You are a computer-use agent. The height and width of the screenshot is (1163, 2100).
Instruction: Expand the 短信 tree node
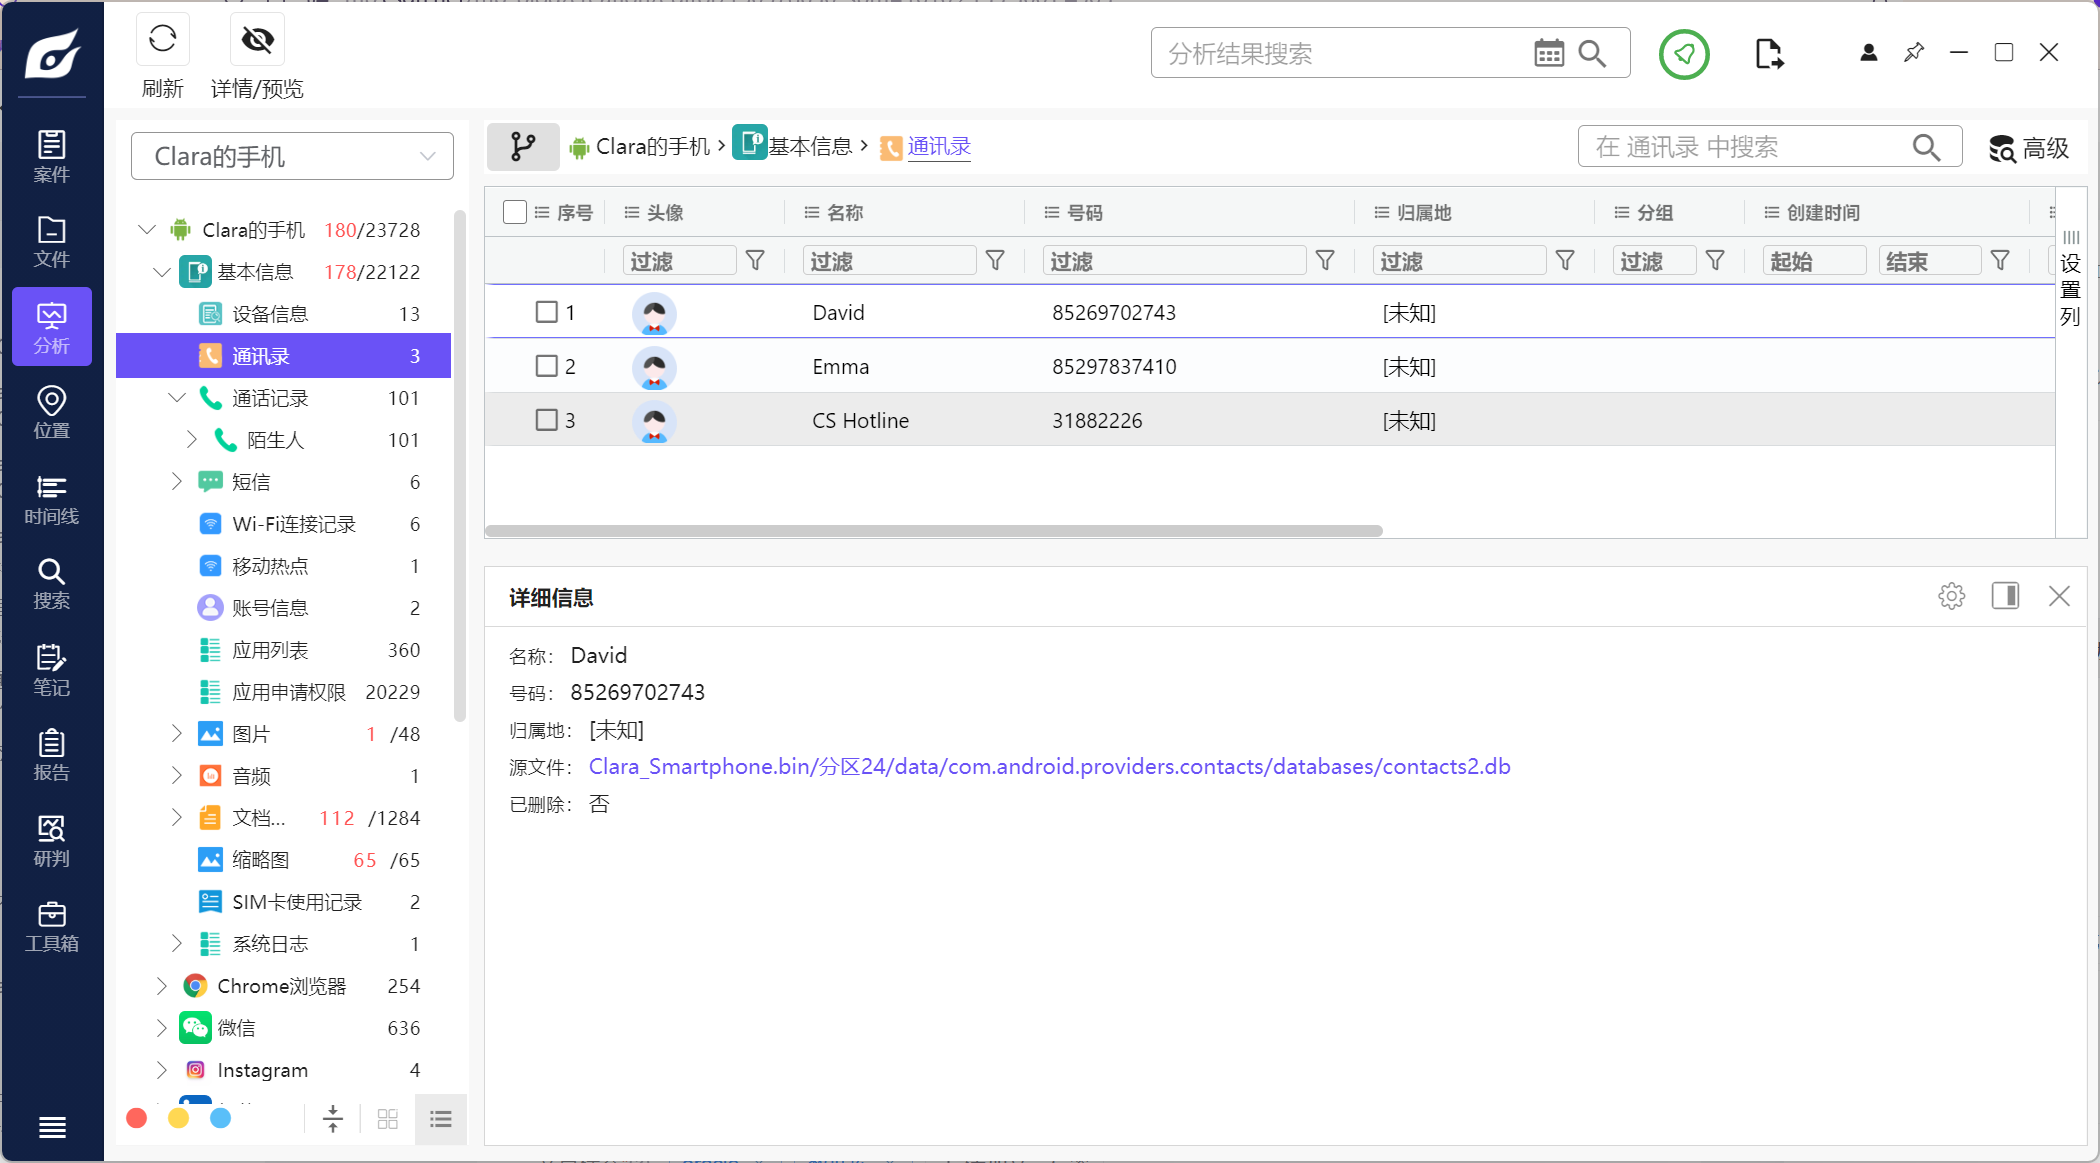coord(177,482)
